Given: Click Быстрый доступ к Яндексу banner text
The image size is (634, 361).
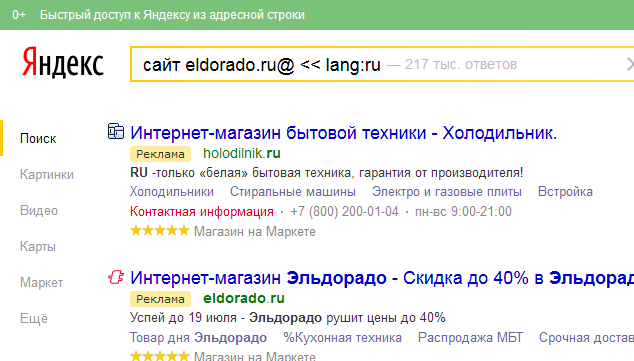Looking at the screenshot, I should click(x=172, y=15).
